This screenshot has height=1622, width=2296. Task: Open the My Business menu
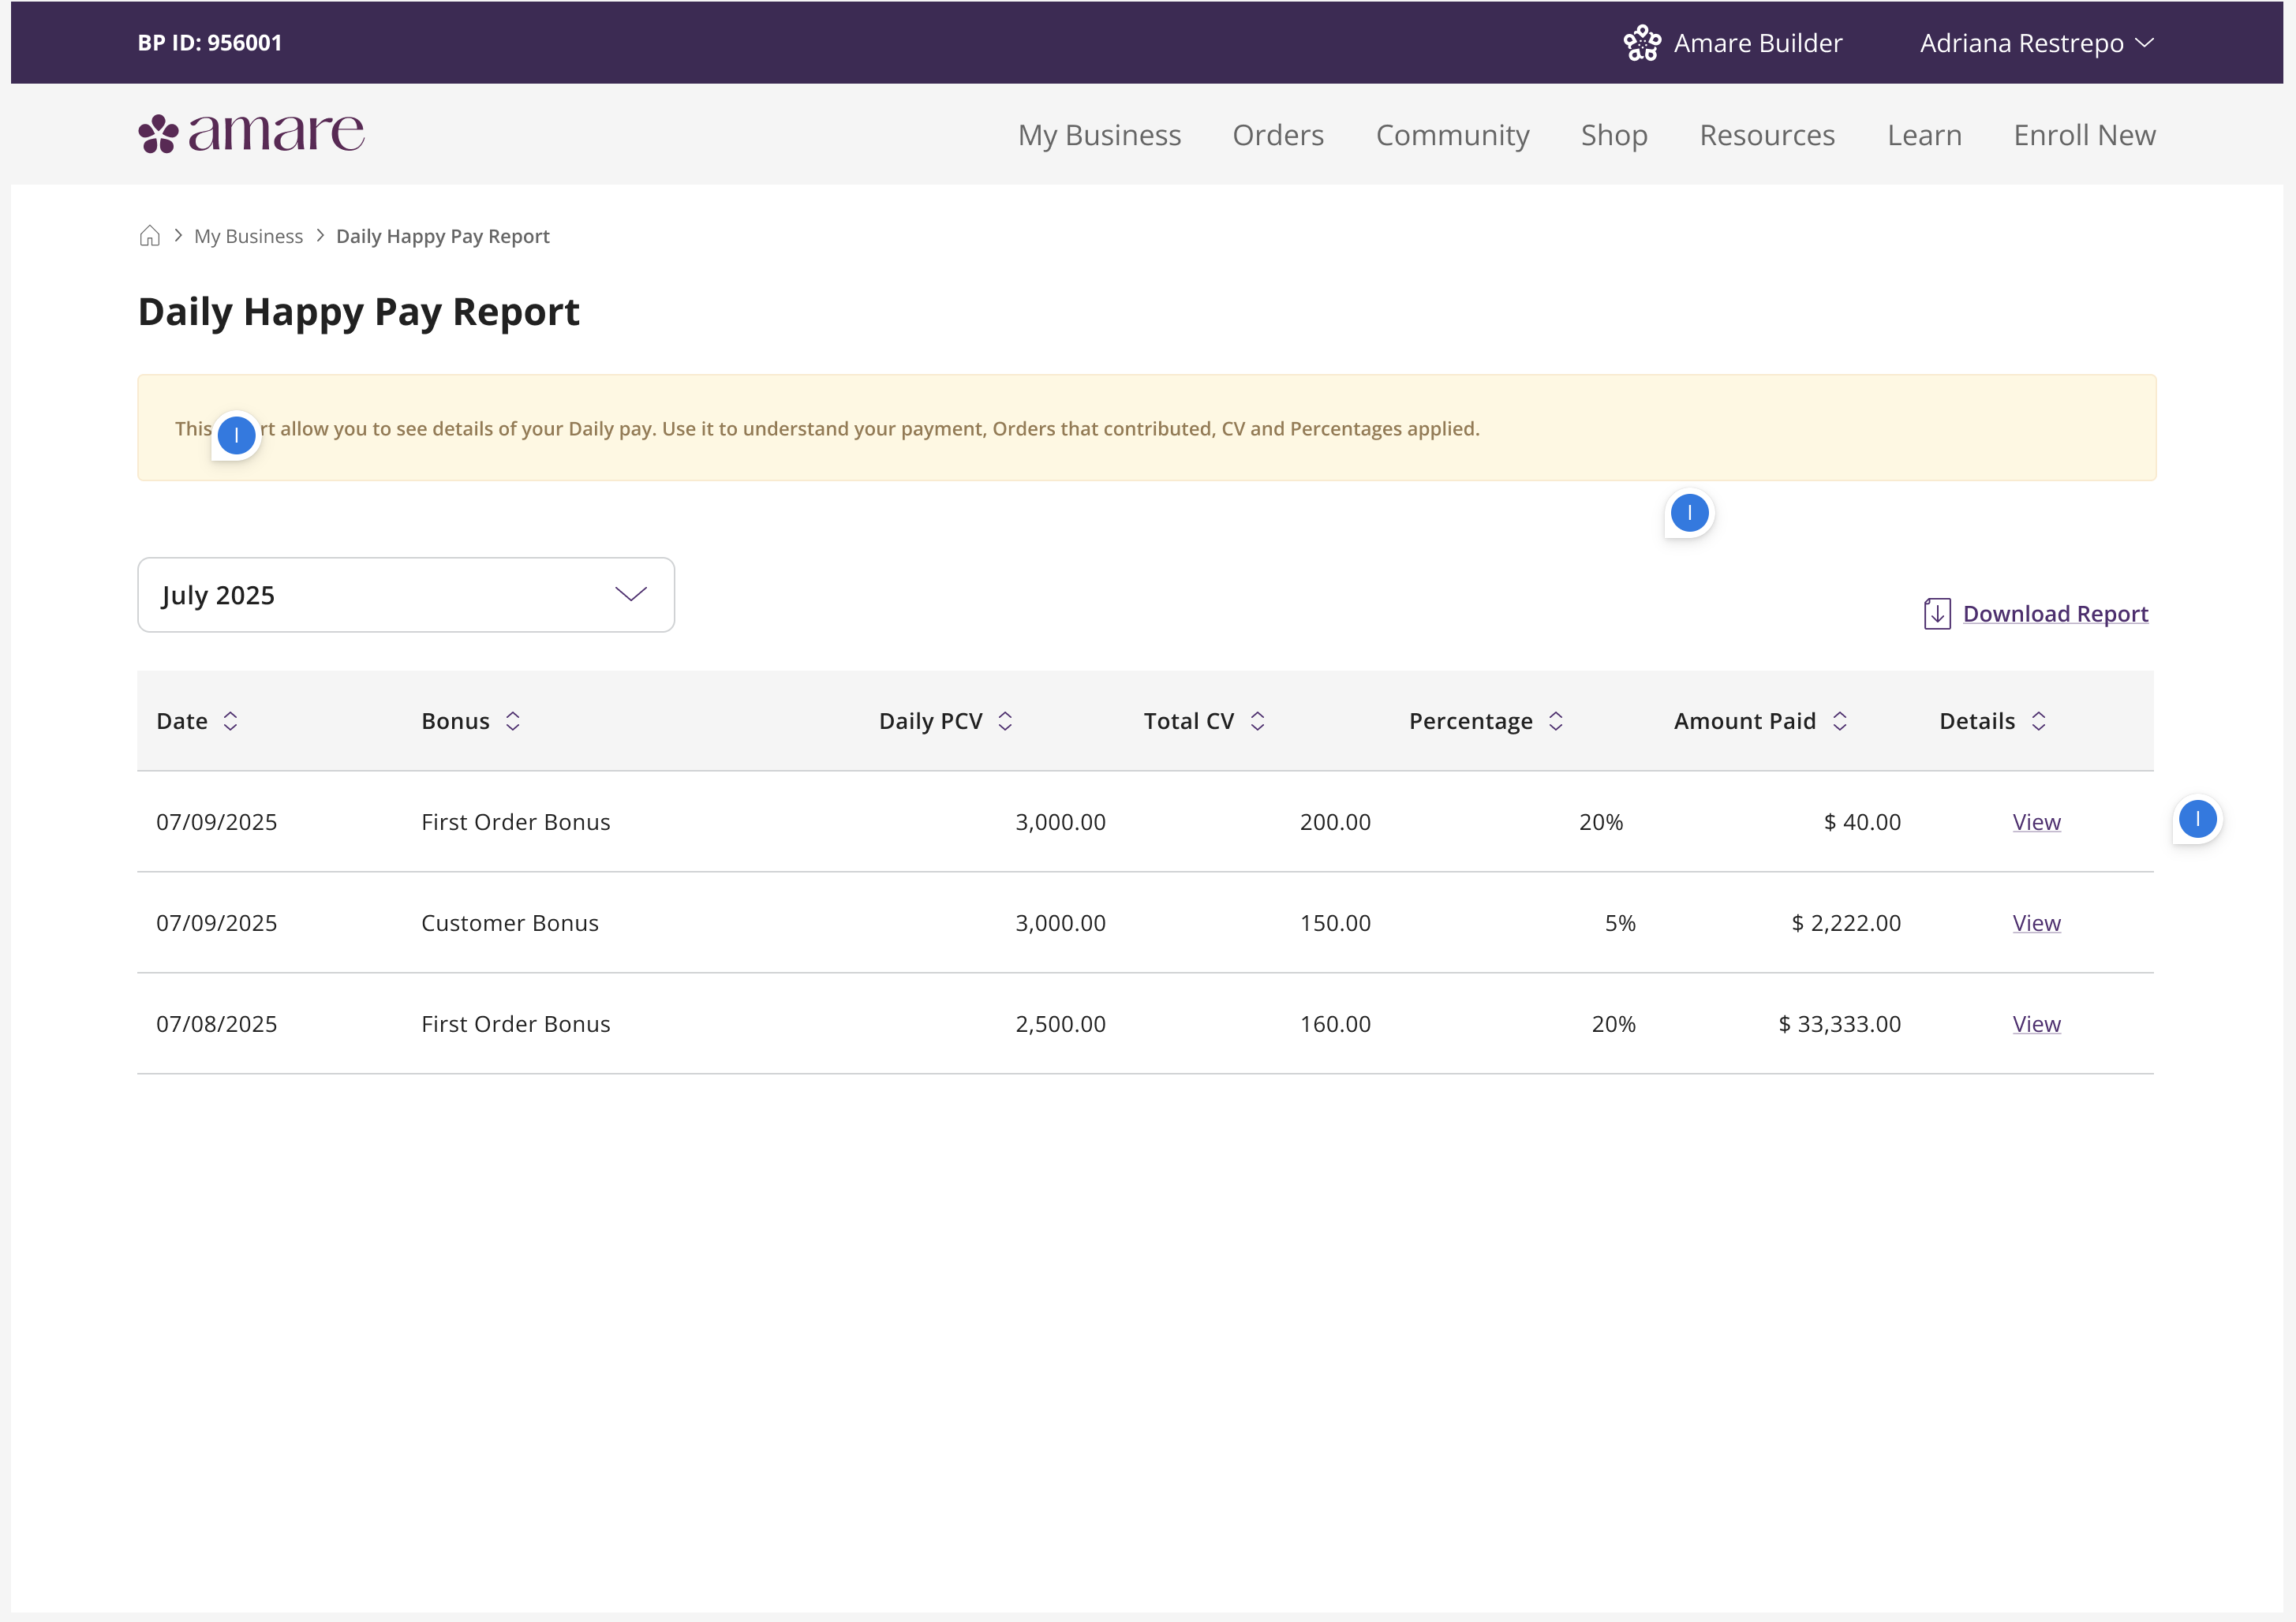(1099, 135)
